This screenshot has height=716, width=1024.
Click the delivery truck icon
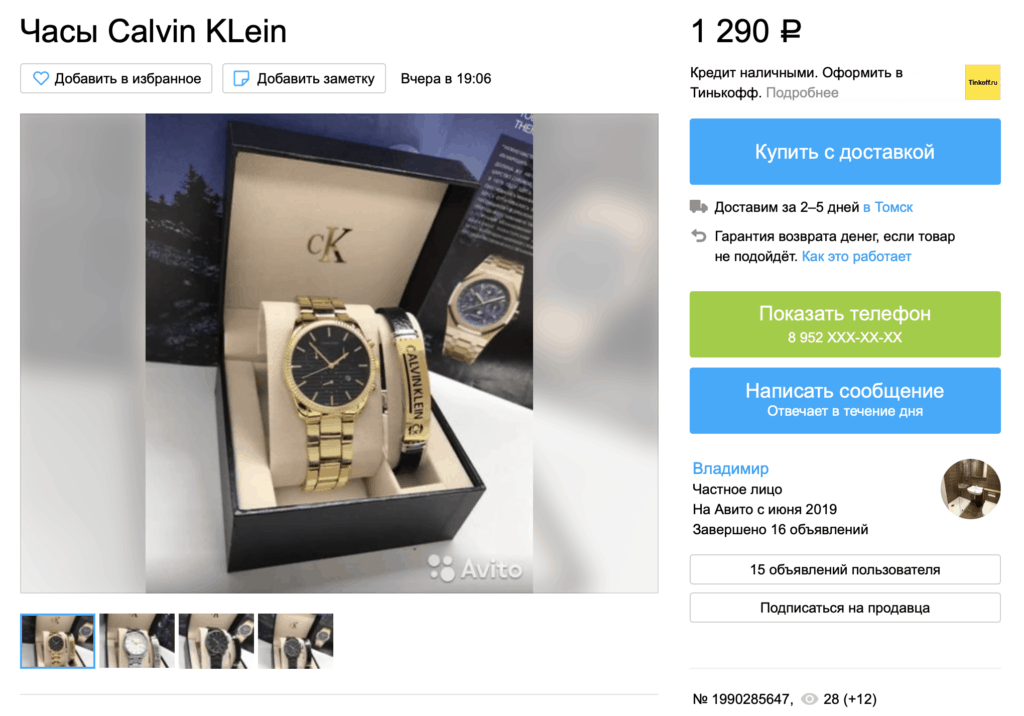[x=698, y=207]
